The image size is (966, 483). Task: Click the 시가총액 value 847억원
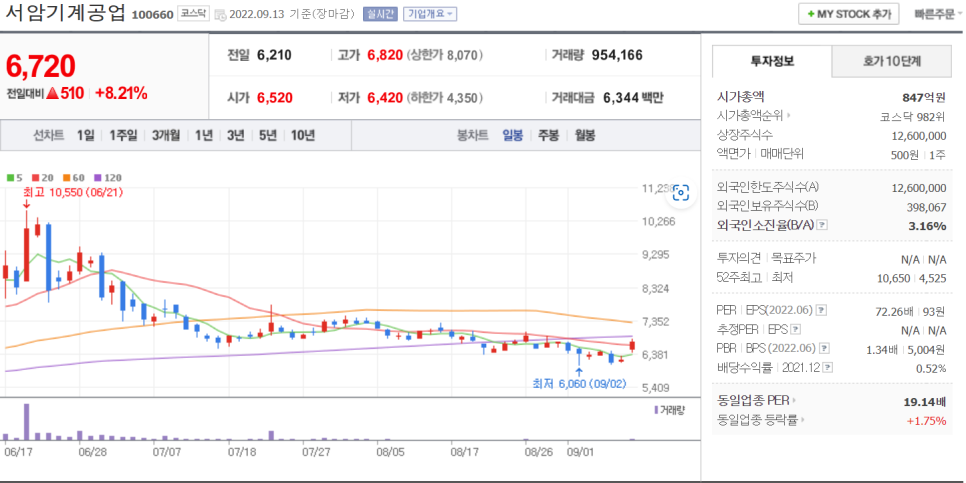(x=923, y=97)
